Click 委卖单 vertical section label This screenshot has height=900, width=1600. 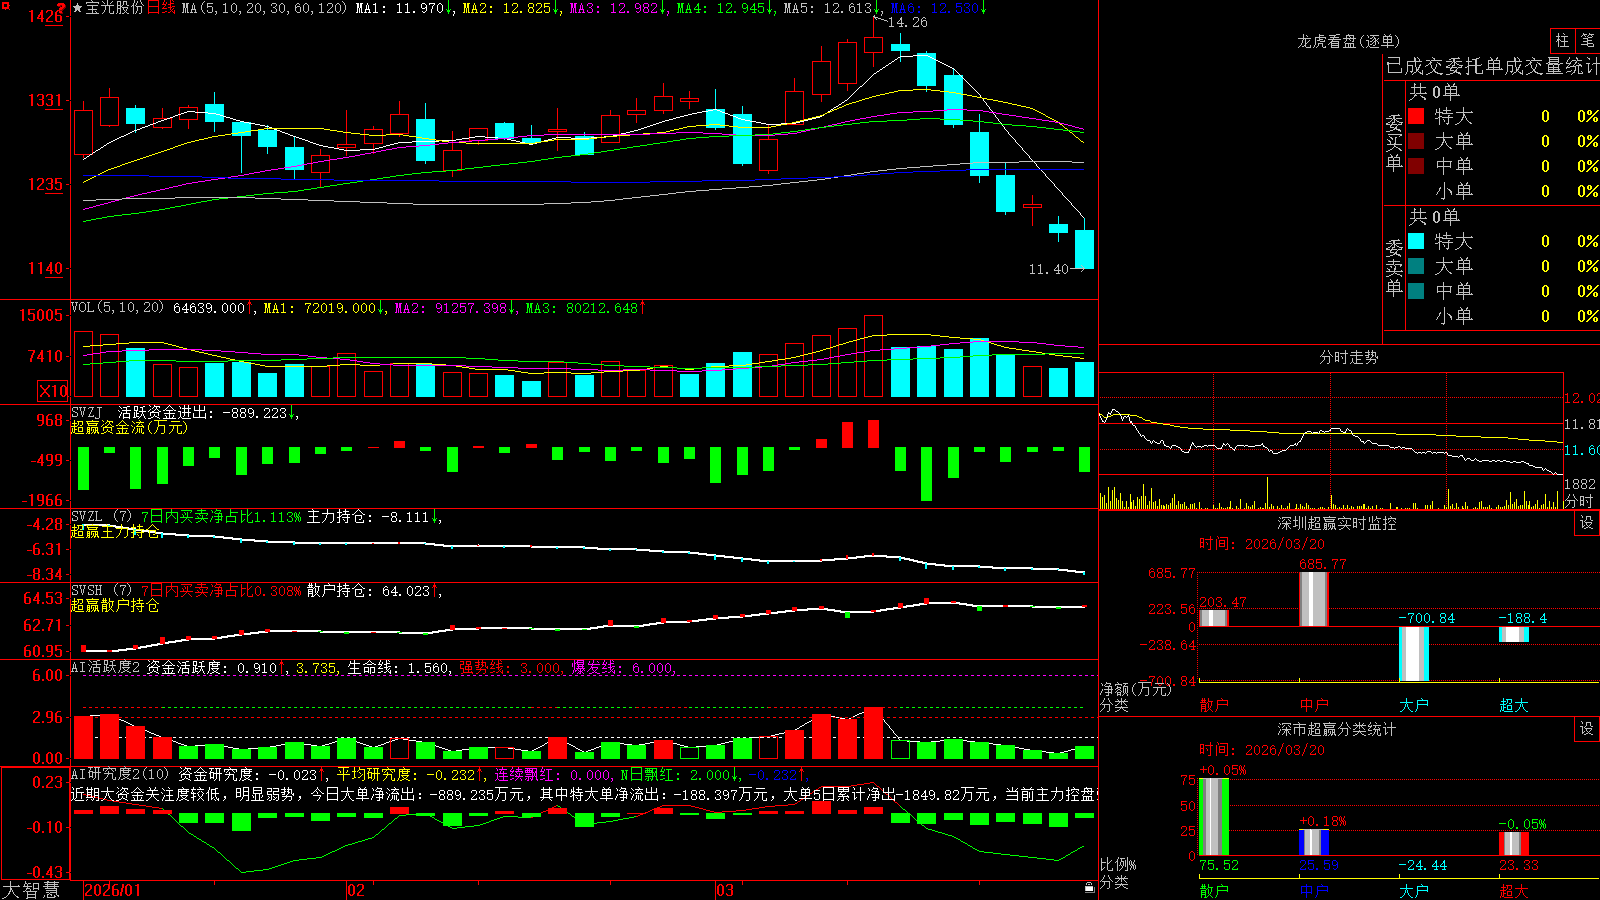(x=1394, y=267)
